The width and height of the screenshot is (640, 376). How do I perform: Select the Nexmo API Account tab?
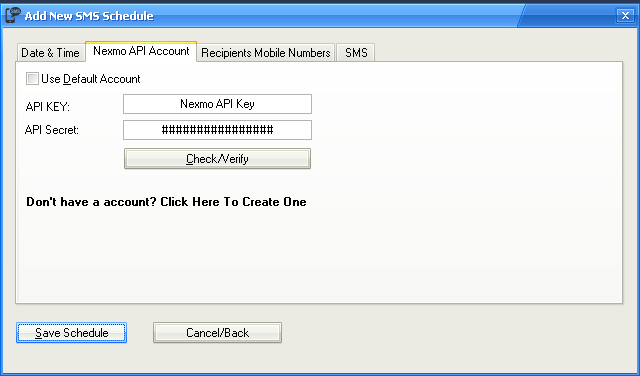point(141,51)
